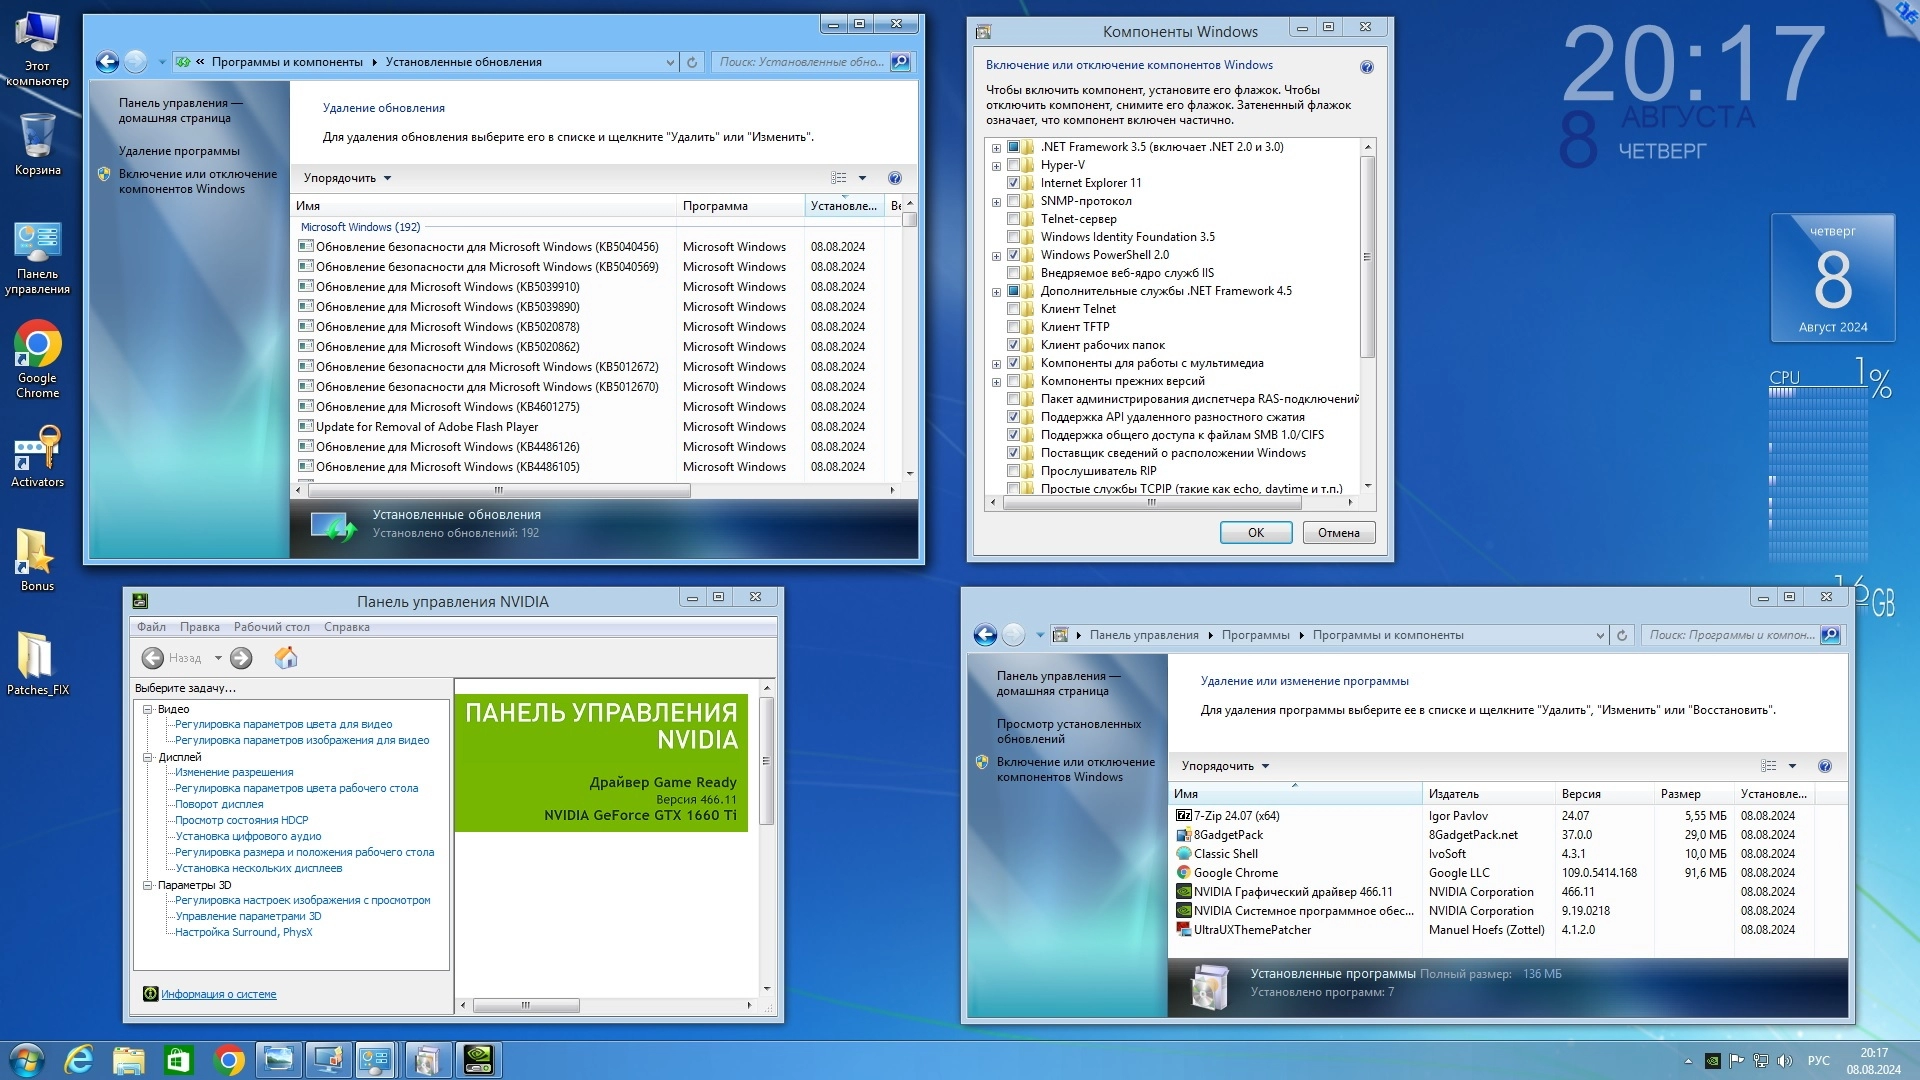
Task: Open Internet Explorer from the taskbar
Action: tap(79, 1059)
